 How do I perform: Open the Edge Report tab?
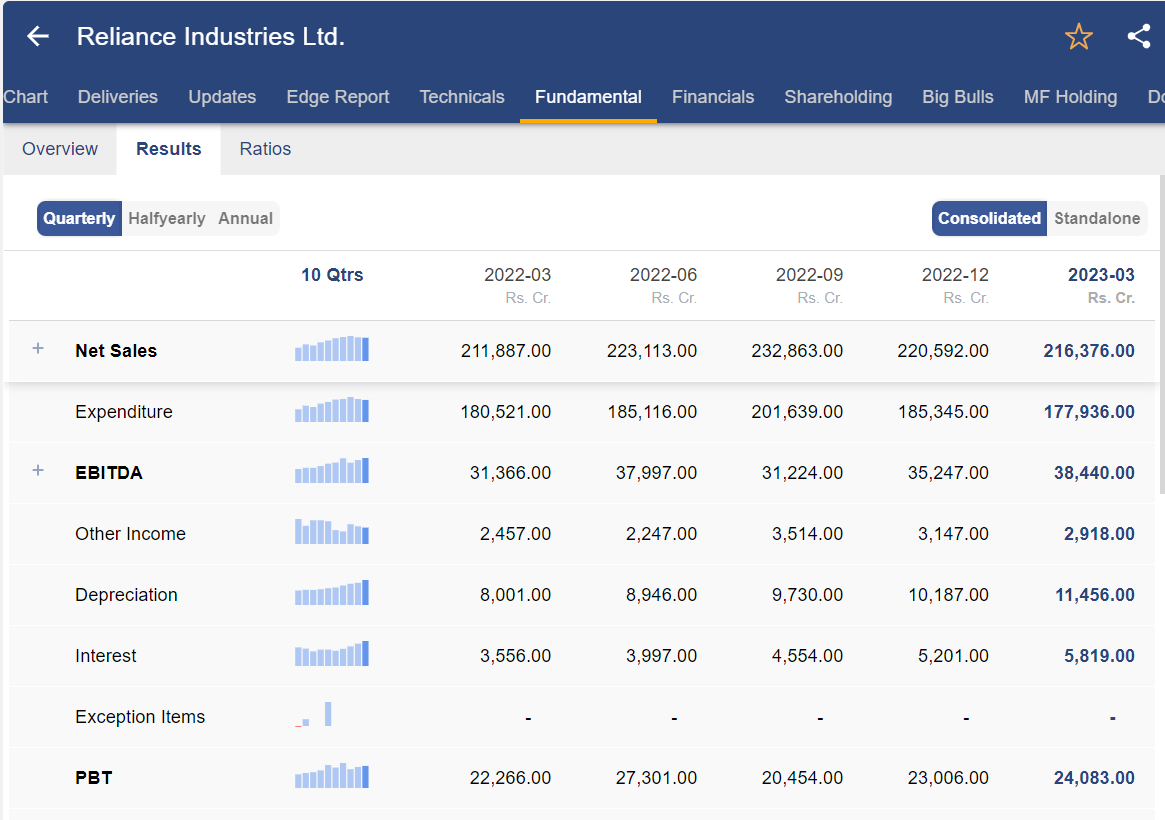[338, 97]
